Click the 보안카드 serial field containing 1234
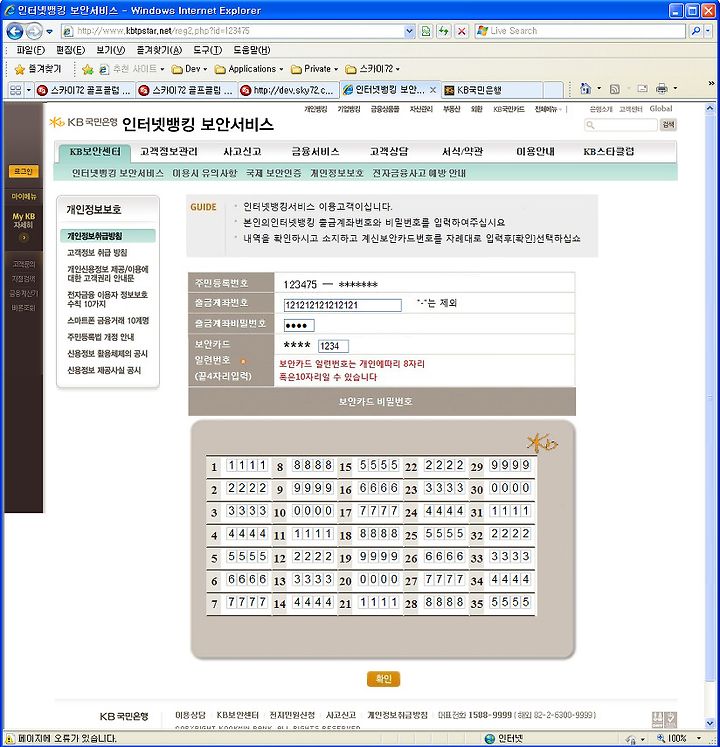 click(x=333, y=346)
